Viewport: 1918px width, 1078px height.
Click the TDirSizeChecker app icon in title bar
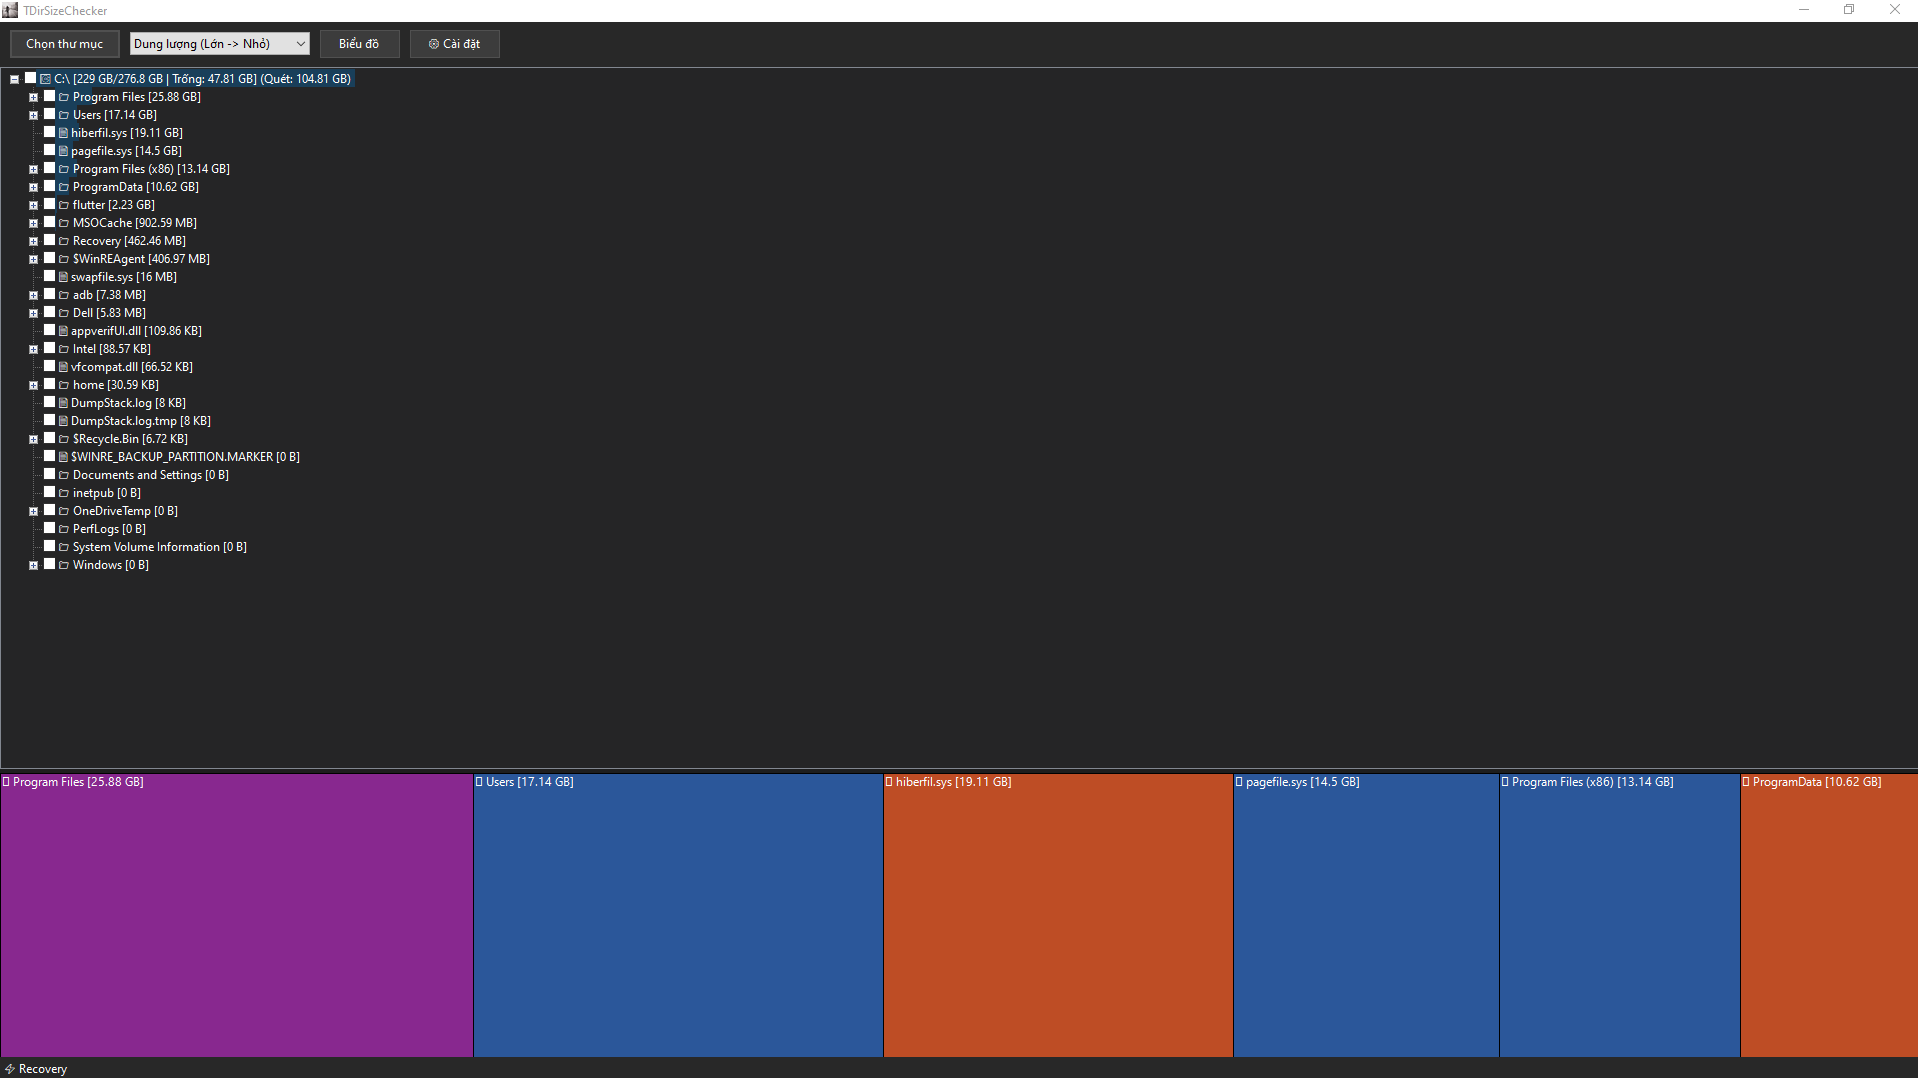10,10
